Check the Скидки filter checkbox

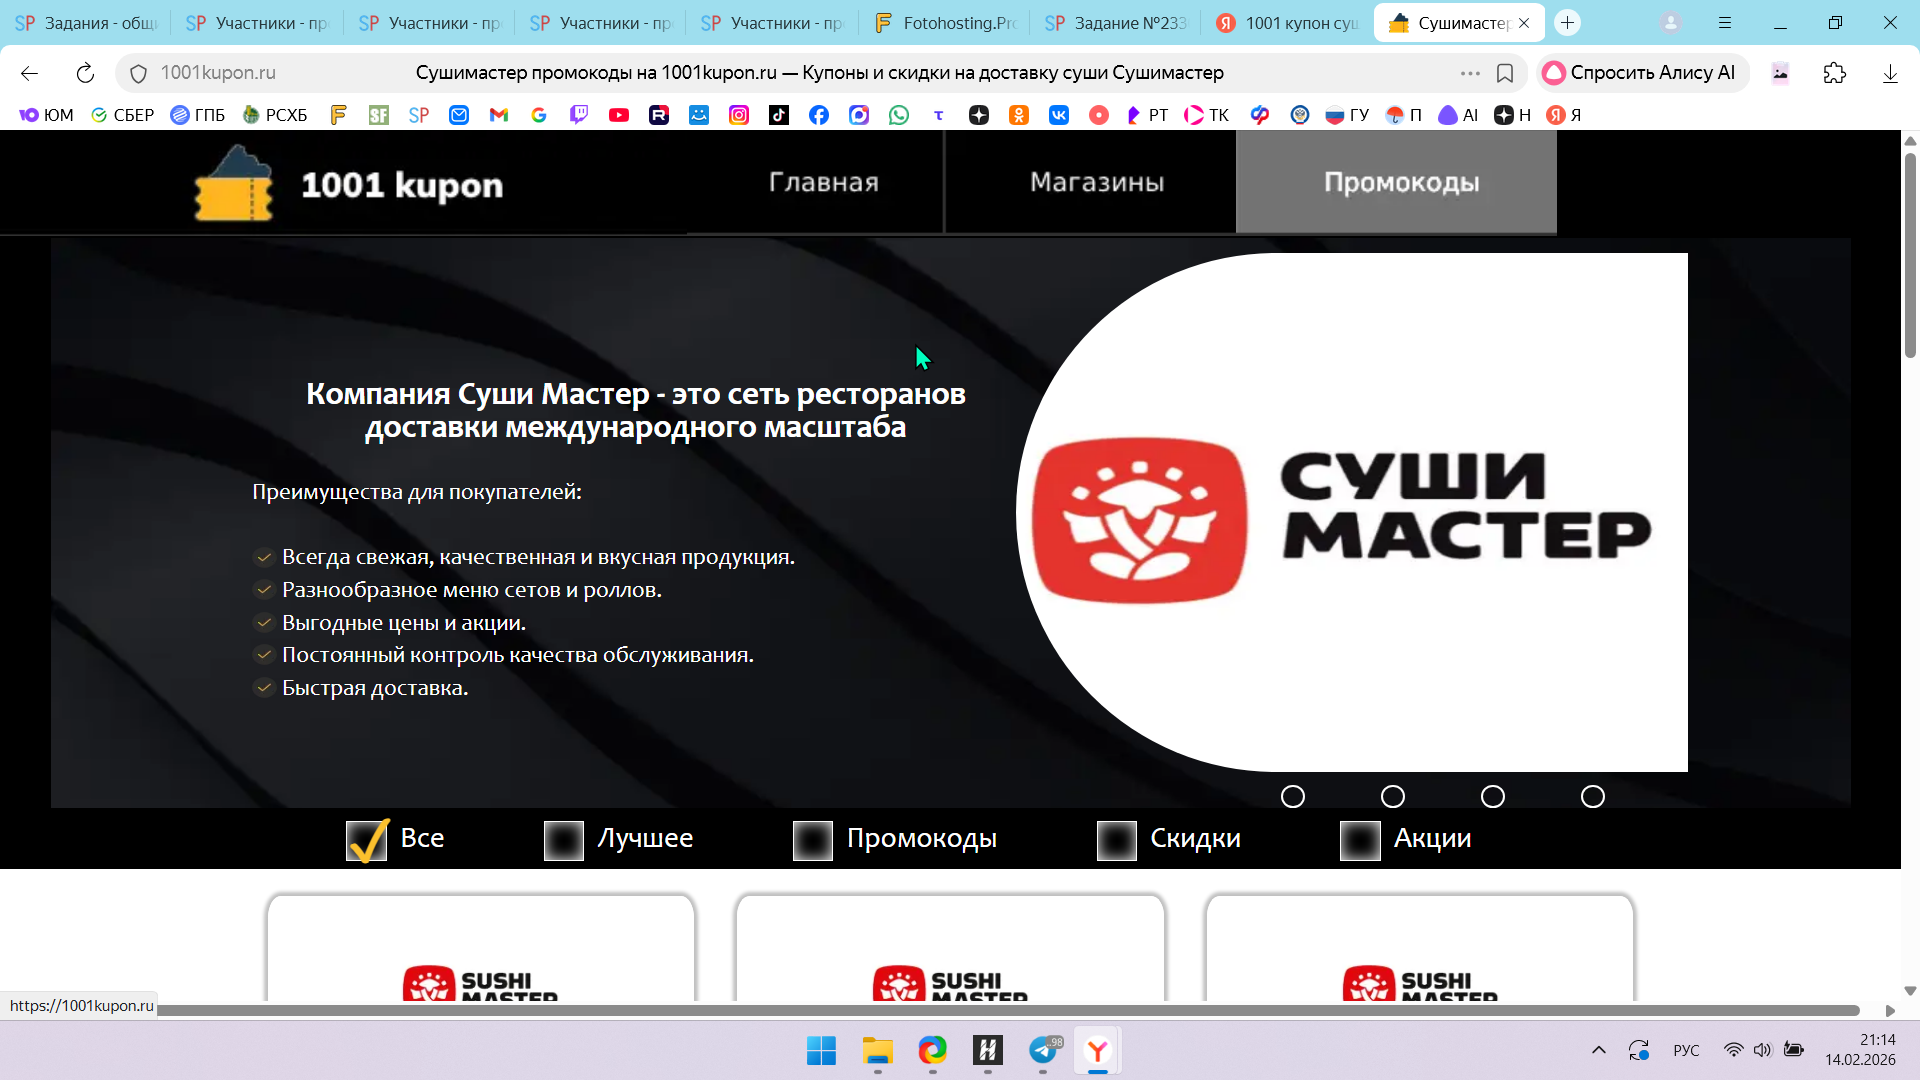(x=1116, y=840)
